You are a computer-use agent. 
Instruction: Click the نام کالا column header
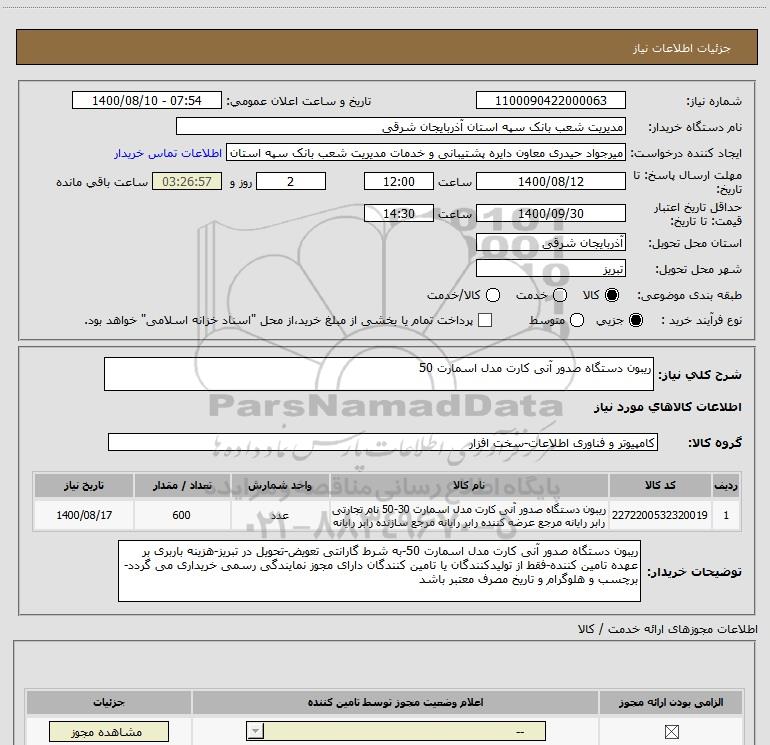click(x=469, y=485)
